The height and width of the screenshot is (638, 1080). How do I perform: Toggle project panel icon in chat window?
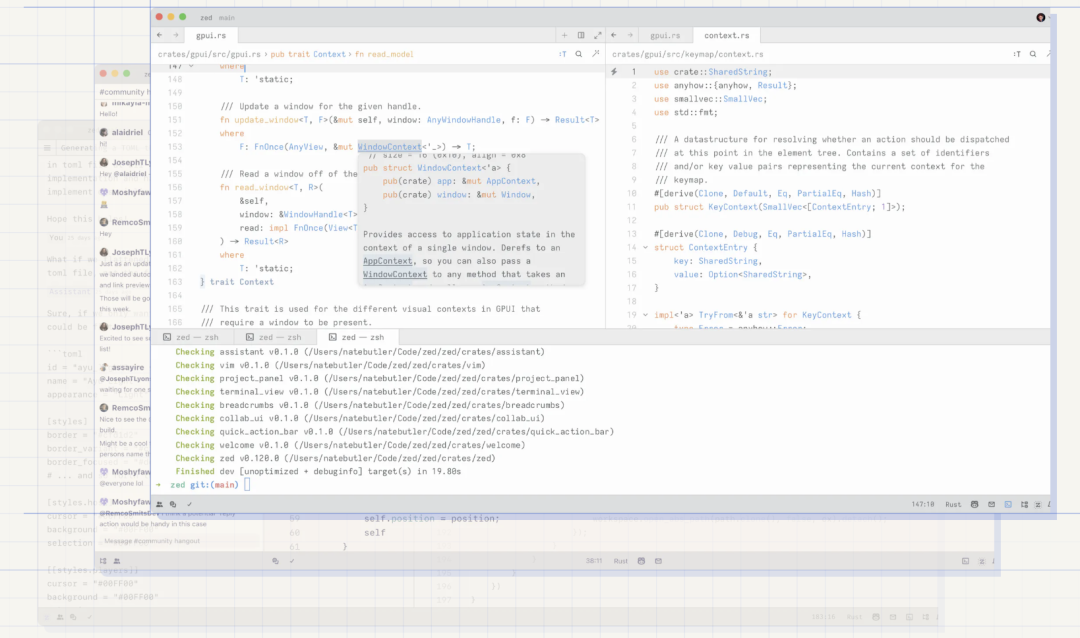[x=103, y=561]
